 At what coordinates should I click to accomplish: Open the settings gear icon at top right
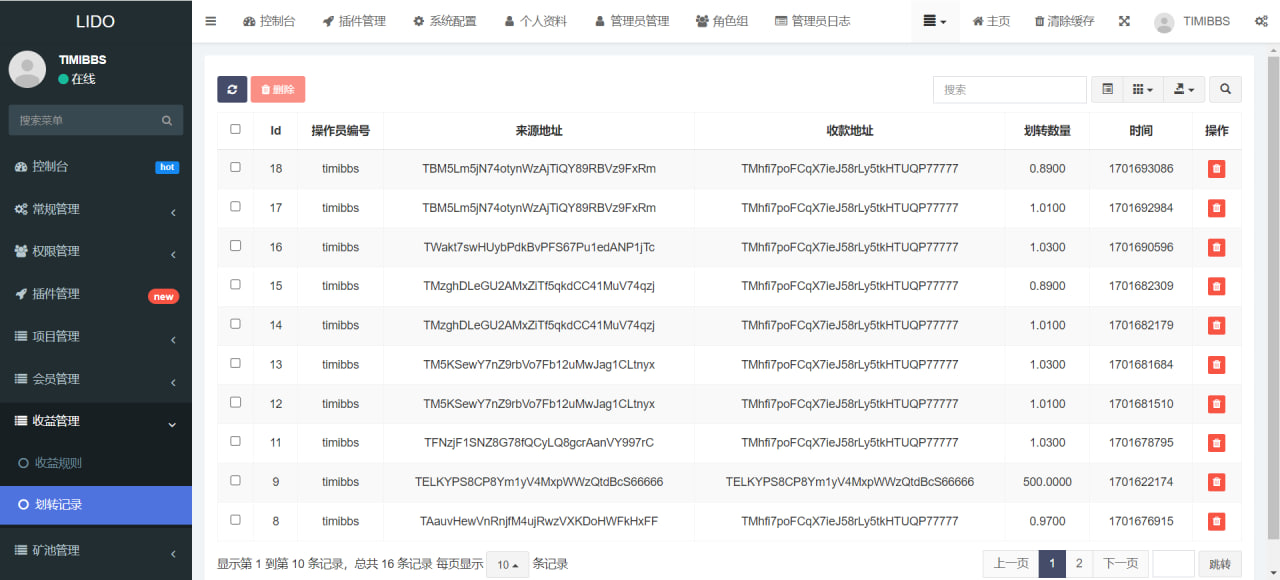[1260, 20]
